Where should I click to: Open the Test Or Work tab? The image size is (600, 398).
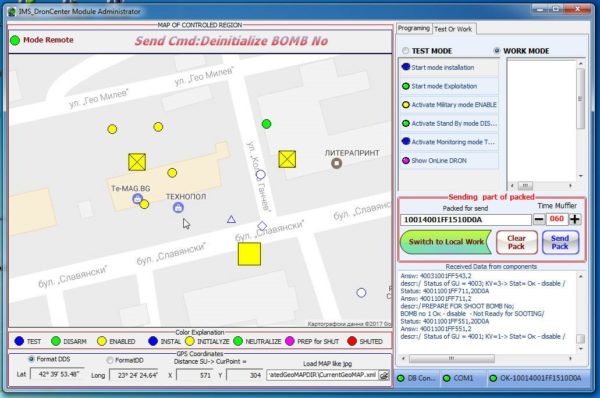tap(453, 29)
